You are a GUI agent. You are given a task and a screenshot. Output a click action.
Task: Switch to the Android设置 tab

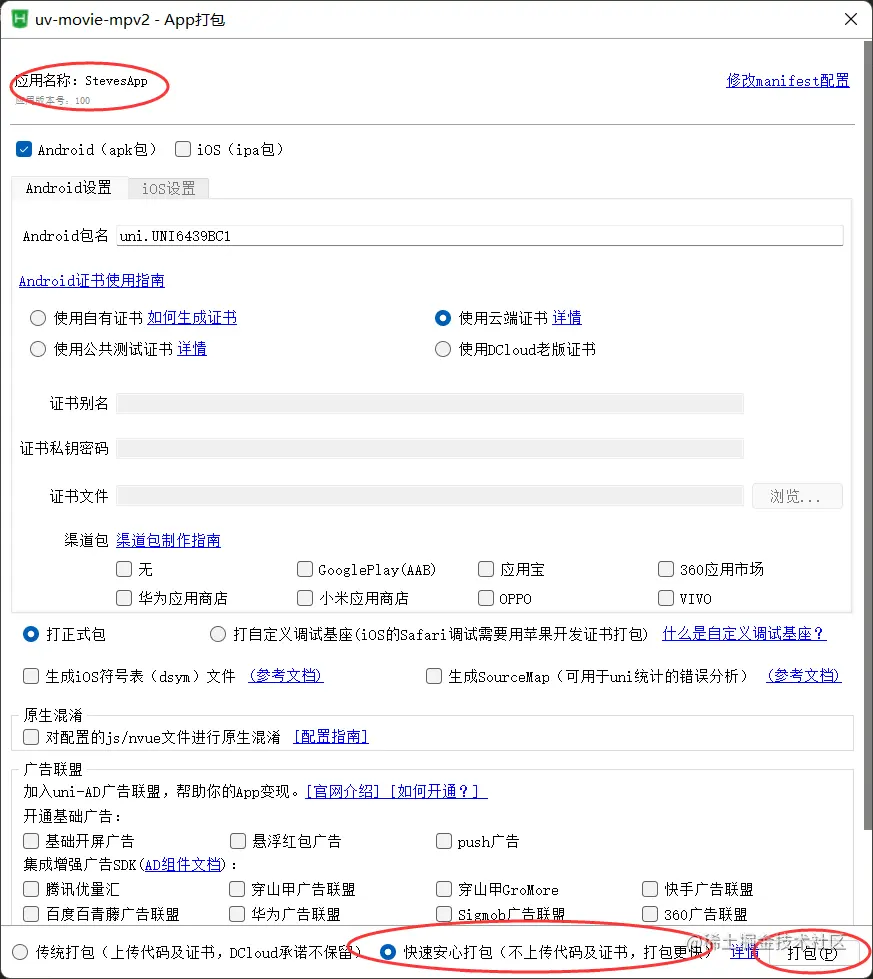coord(69,188)
